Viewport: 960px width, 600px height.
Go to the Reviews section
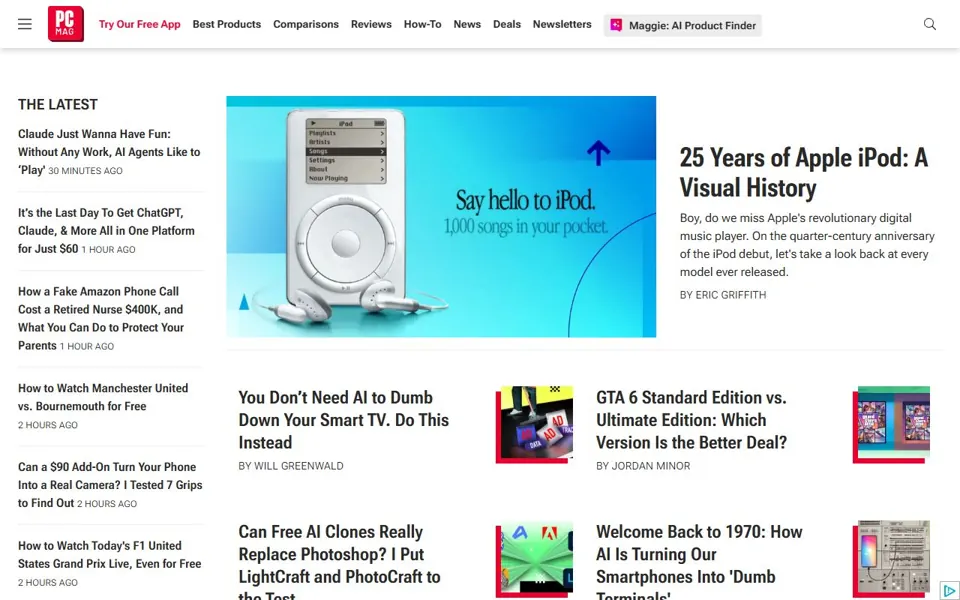(371, 24)
